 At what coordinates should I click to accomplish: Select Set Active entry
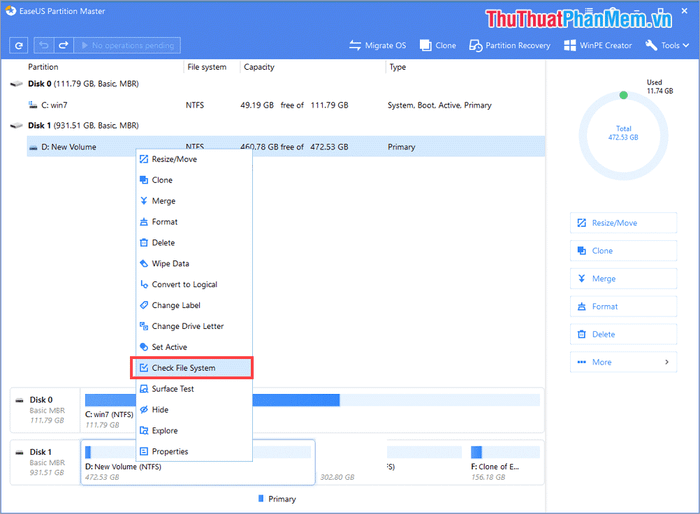pyautogui.click(x=194, y=347)
